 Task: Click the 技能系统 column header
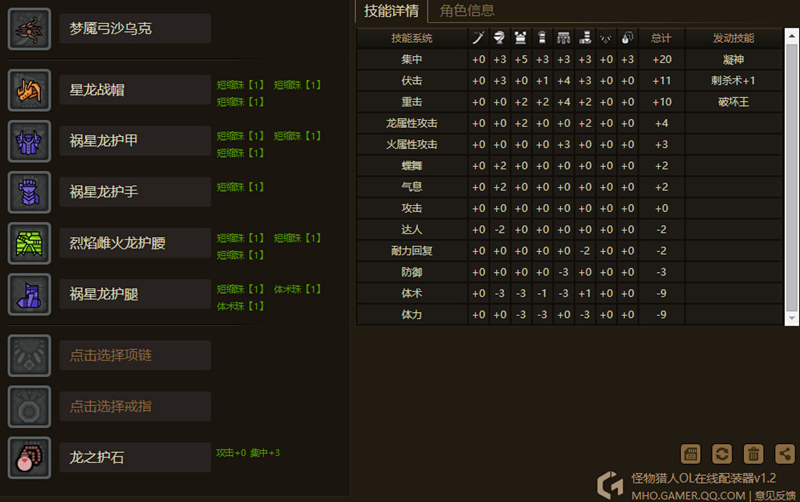point(412,38)
